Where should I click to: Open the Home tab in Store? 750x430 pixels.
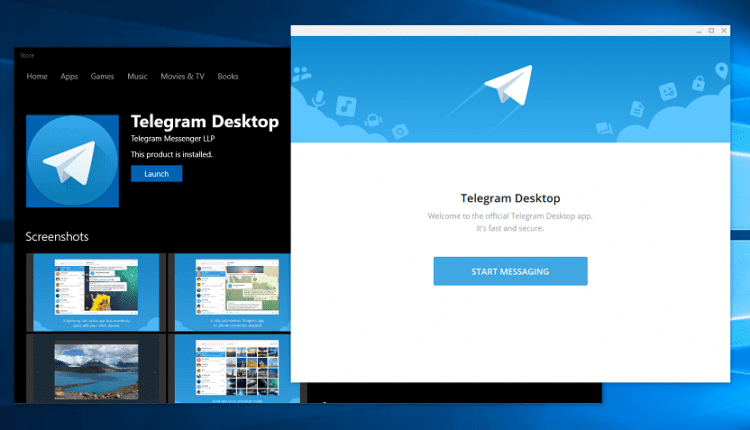[x=37, y=76]
